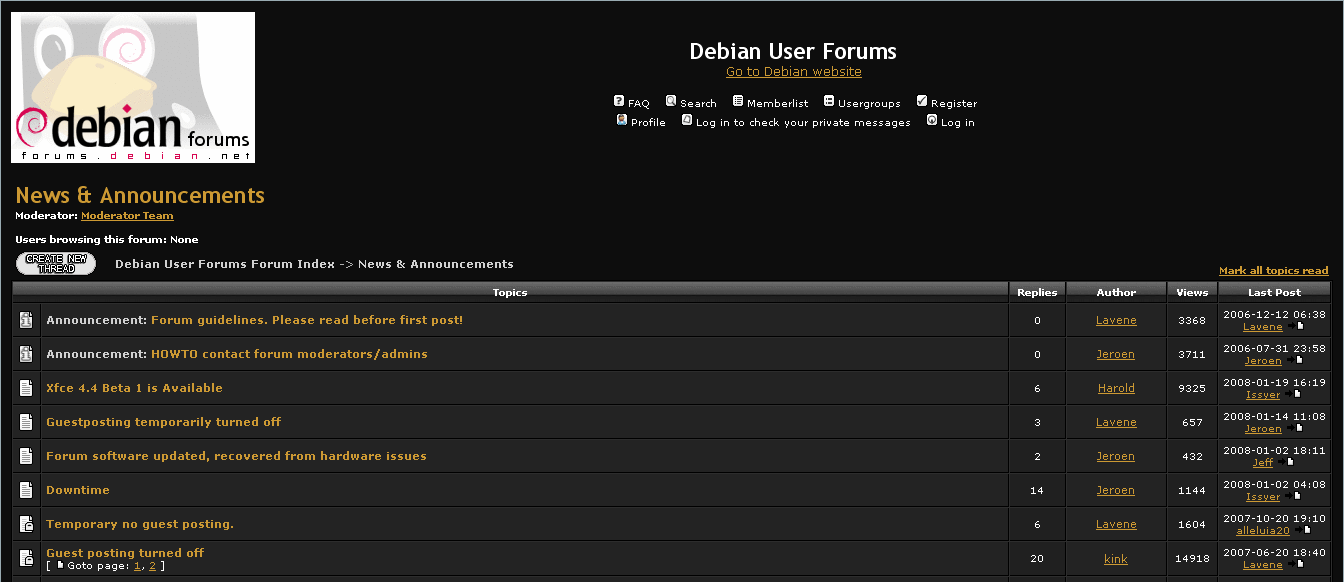1344x582 pixels.
Task: Open Debian User Forums Forum Index breadcrumb
Action: [225, 263]
